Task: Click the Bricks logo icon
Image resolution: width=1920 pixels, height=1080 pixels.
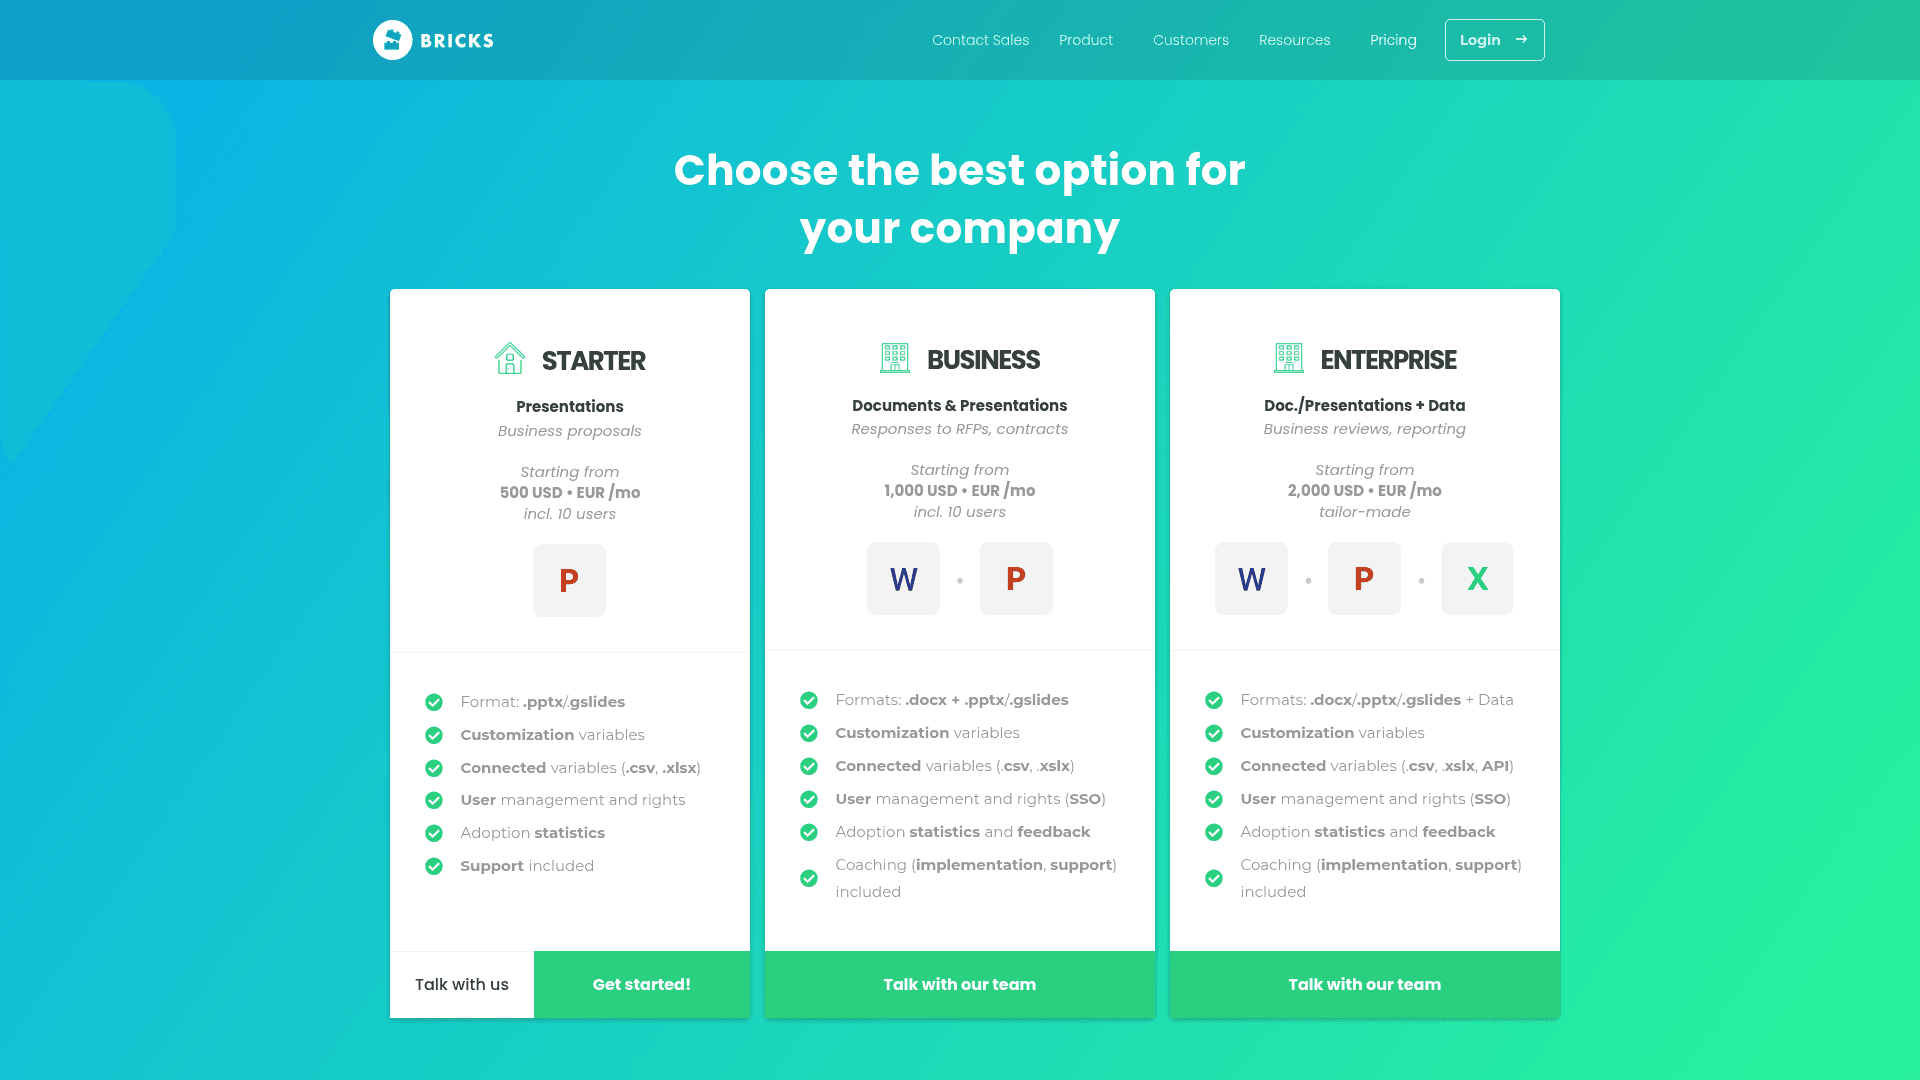Action: (x=393, y=40)
